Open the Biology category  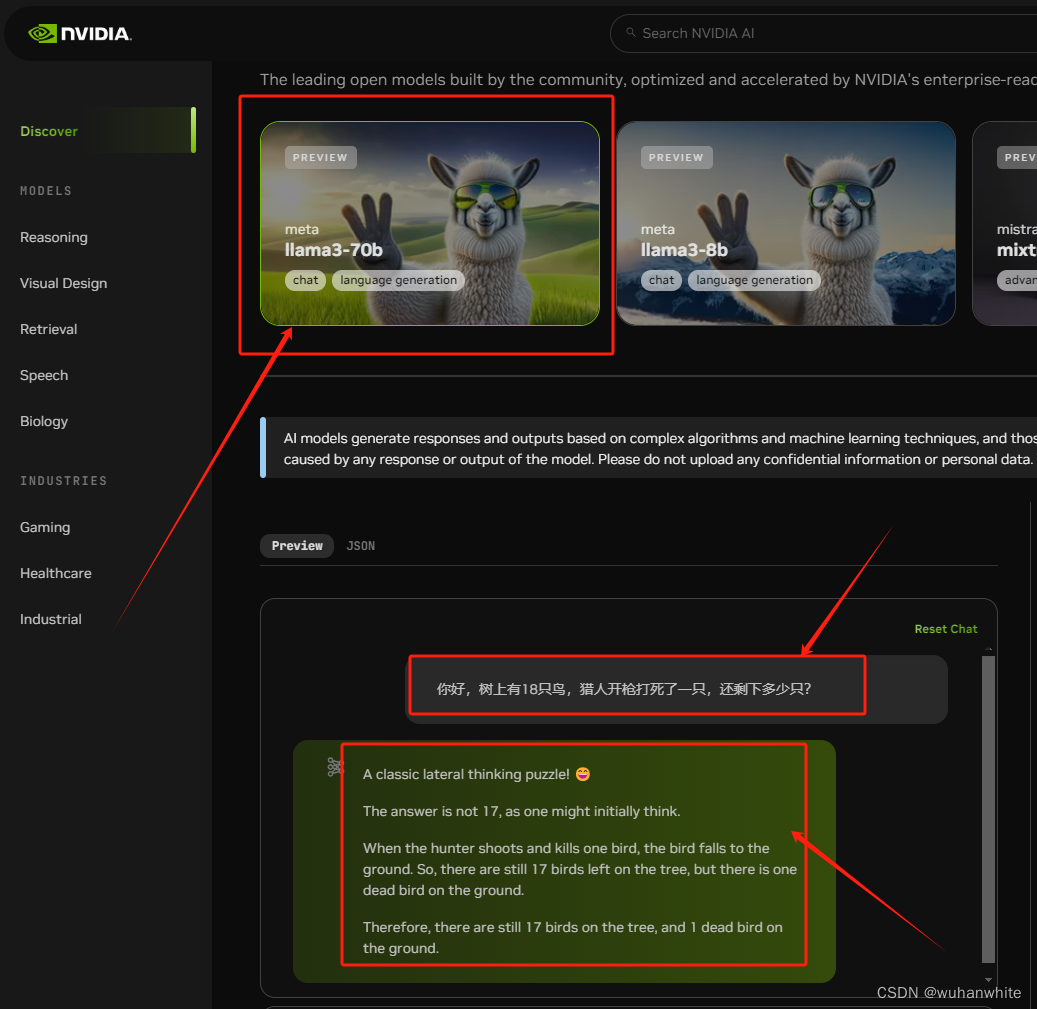click(x=44, y=421)
